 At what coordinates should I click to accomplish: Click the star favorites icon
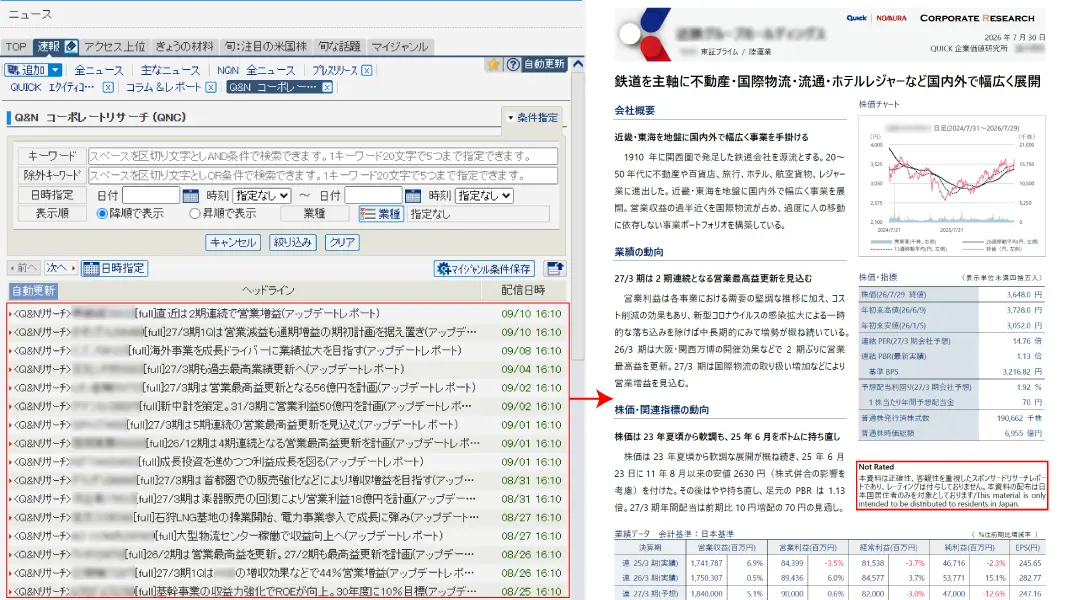click(493, 64)
